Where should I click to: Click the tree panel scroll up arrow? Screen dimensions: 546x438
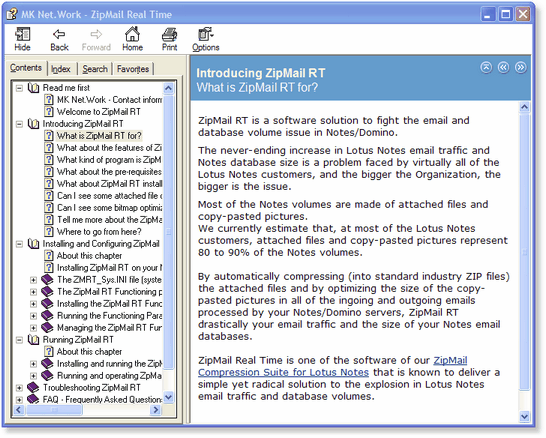tap(168, 88)
